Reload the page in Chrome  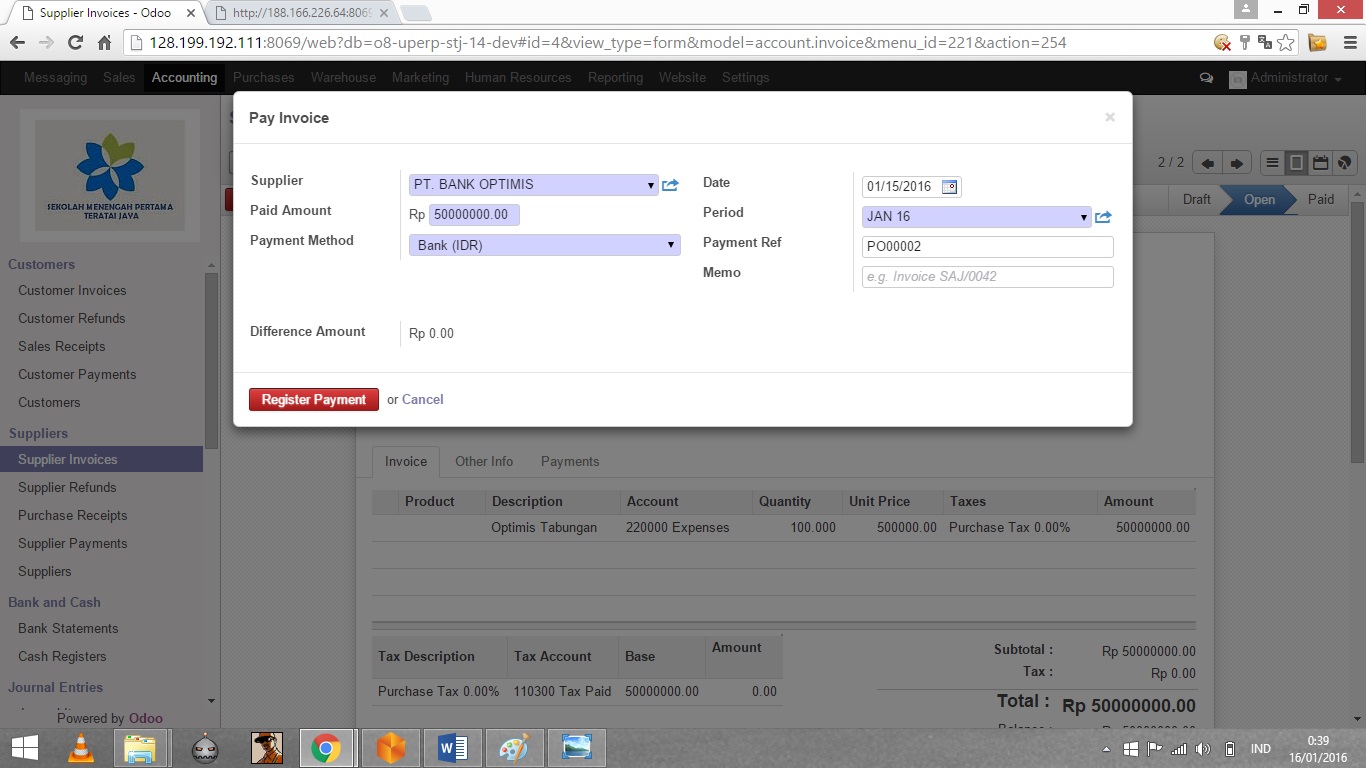click(x=75, y=43)
